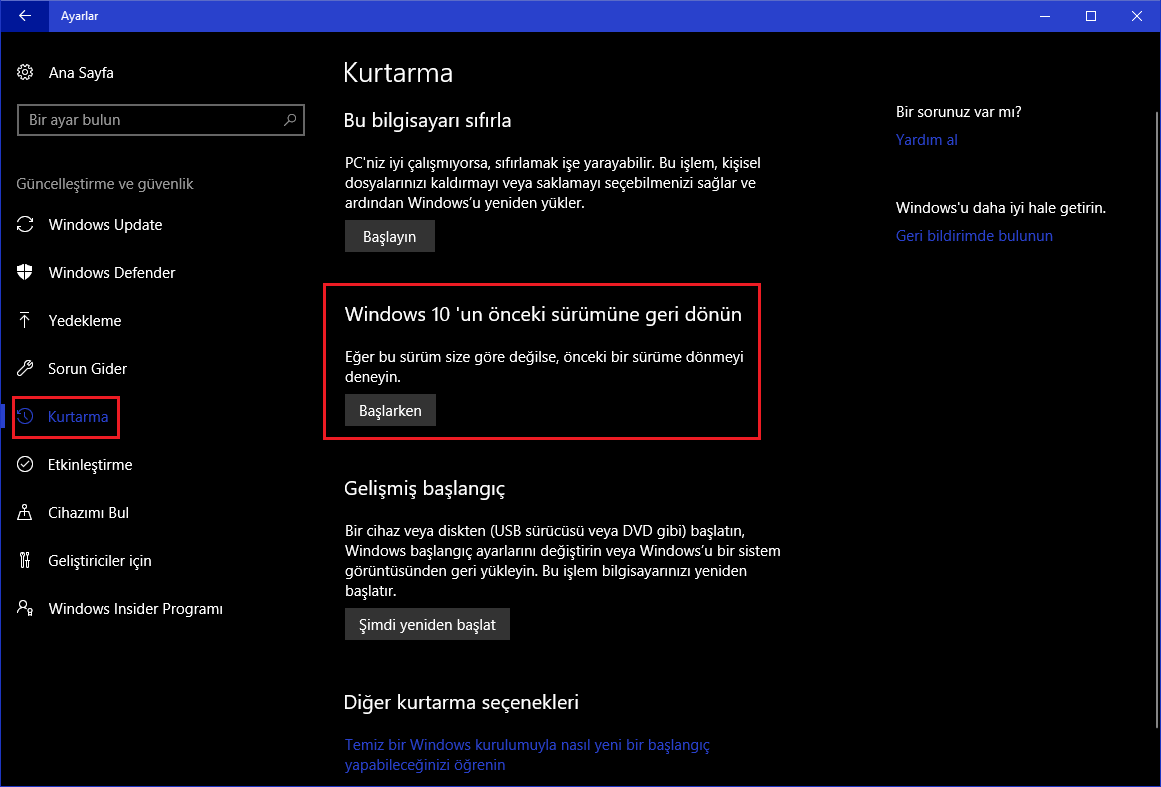Screen dimensions: 1161x787
Task: Open 'Temiz bir Windows kurulumuyla' link
Action: pos(527,754)
